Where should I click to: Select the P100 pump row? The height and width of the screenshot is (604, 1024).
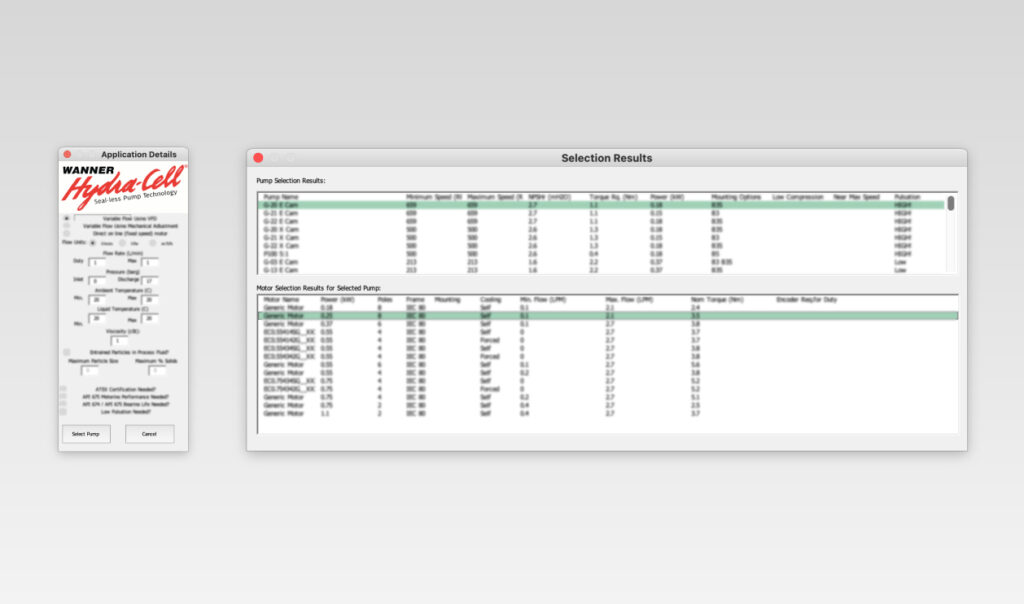click(x=601, y=254)
